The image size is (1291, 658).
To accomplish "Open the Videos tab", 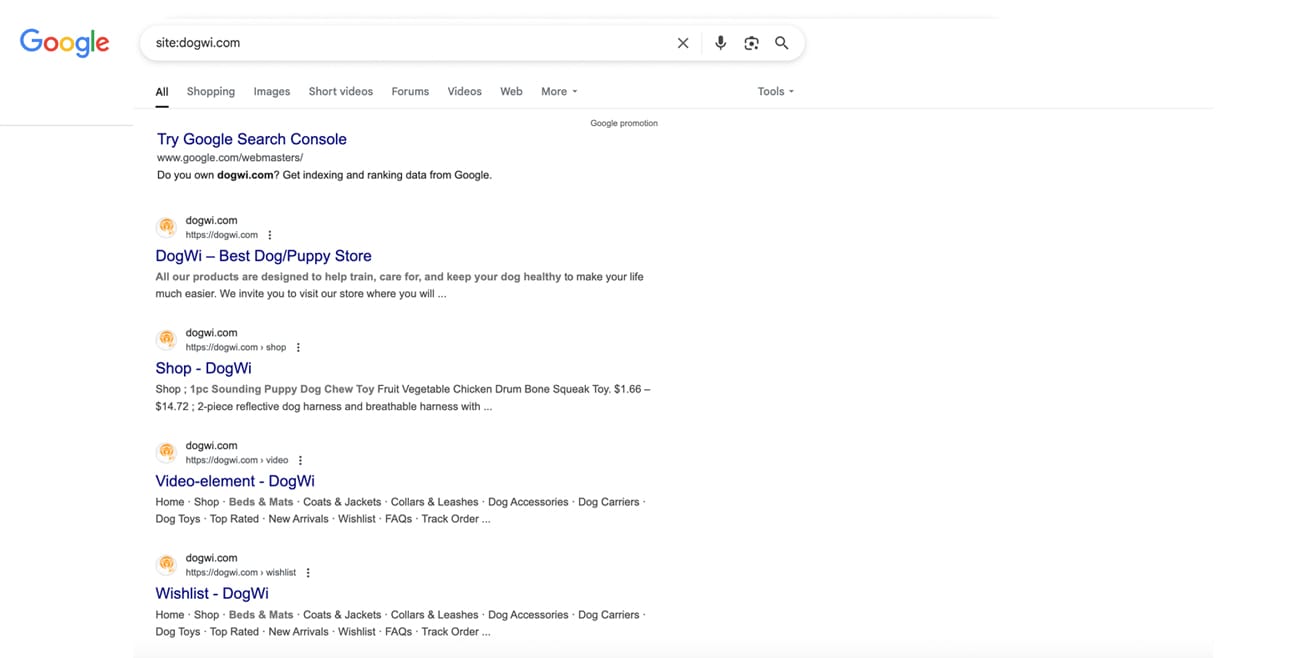I will tap(464, 91).
